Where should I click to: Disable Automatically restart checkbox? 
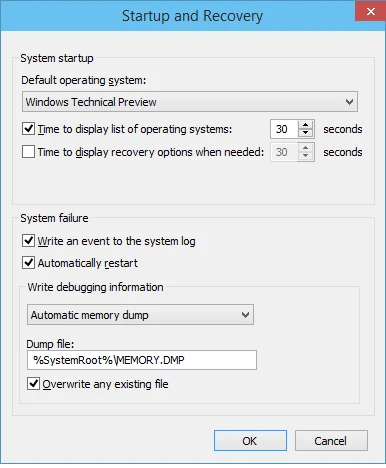(x=28, y=263)
